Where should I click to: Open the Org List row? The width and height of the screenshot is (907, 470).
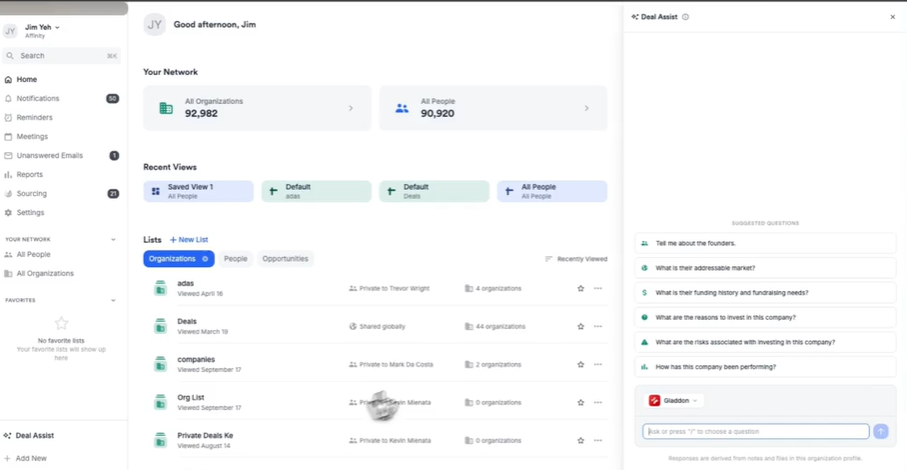(x=375, y=402)
